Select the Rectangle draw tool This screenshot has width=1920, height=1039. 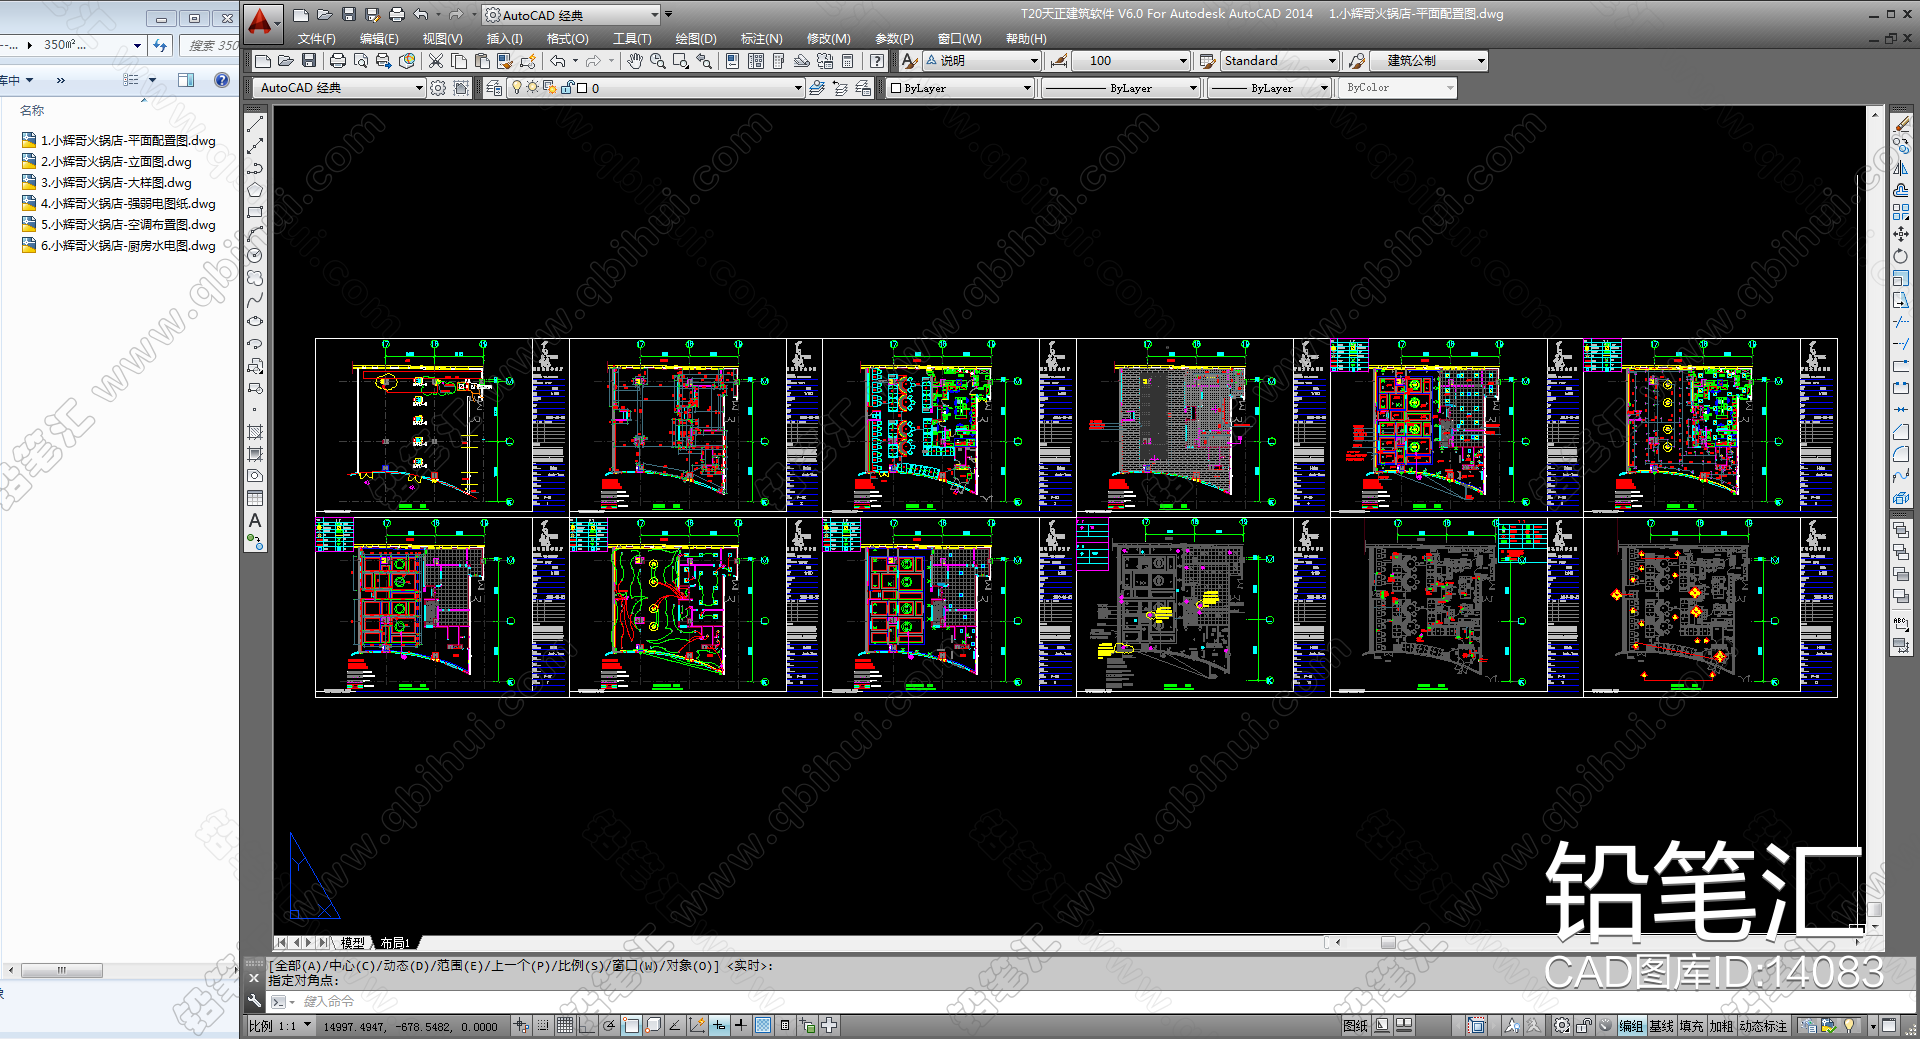coord(255,212)
